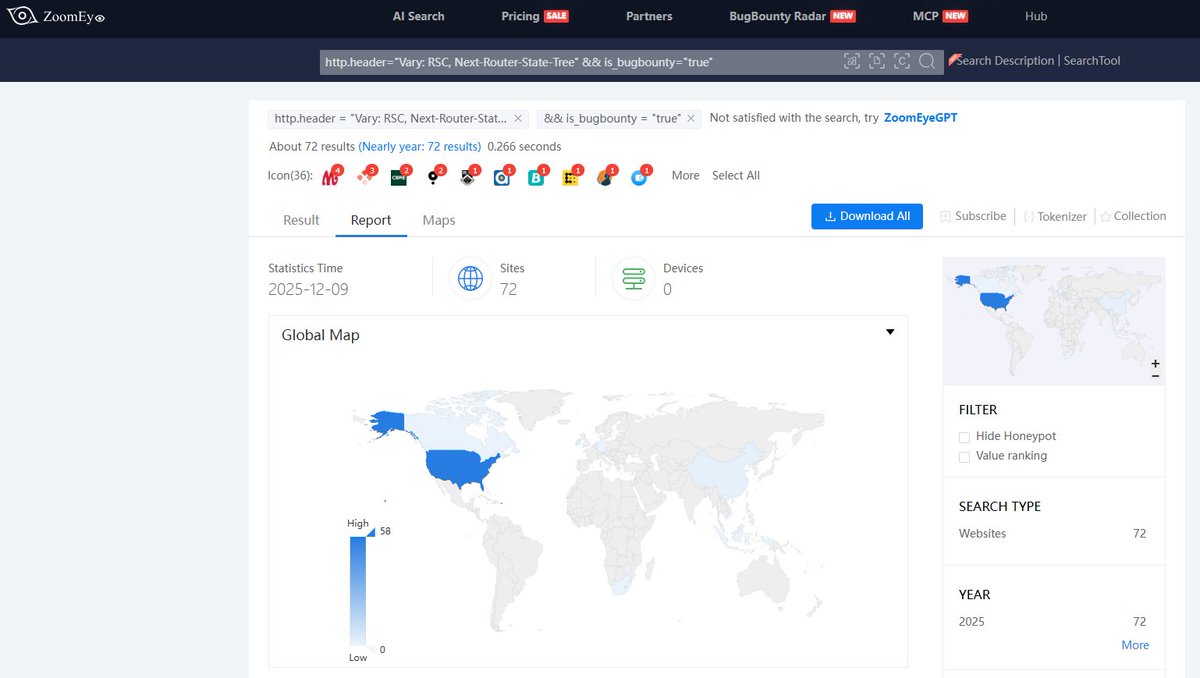Remove the is_bugbounty filter tag
This screenshot has width=1200, height=678.
(x=692, y=118)
